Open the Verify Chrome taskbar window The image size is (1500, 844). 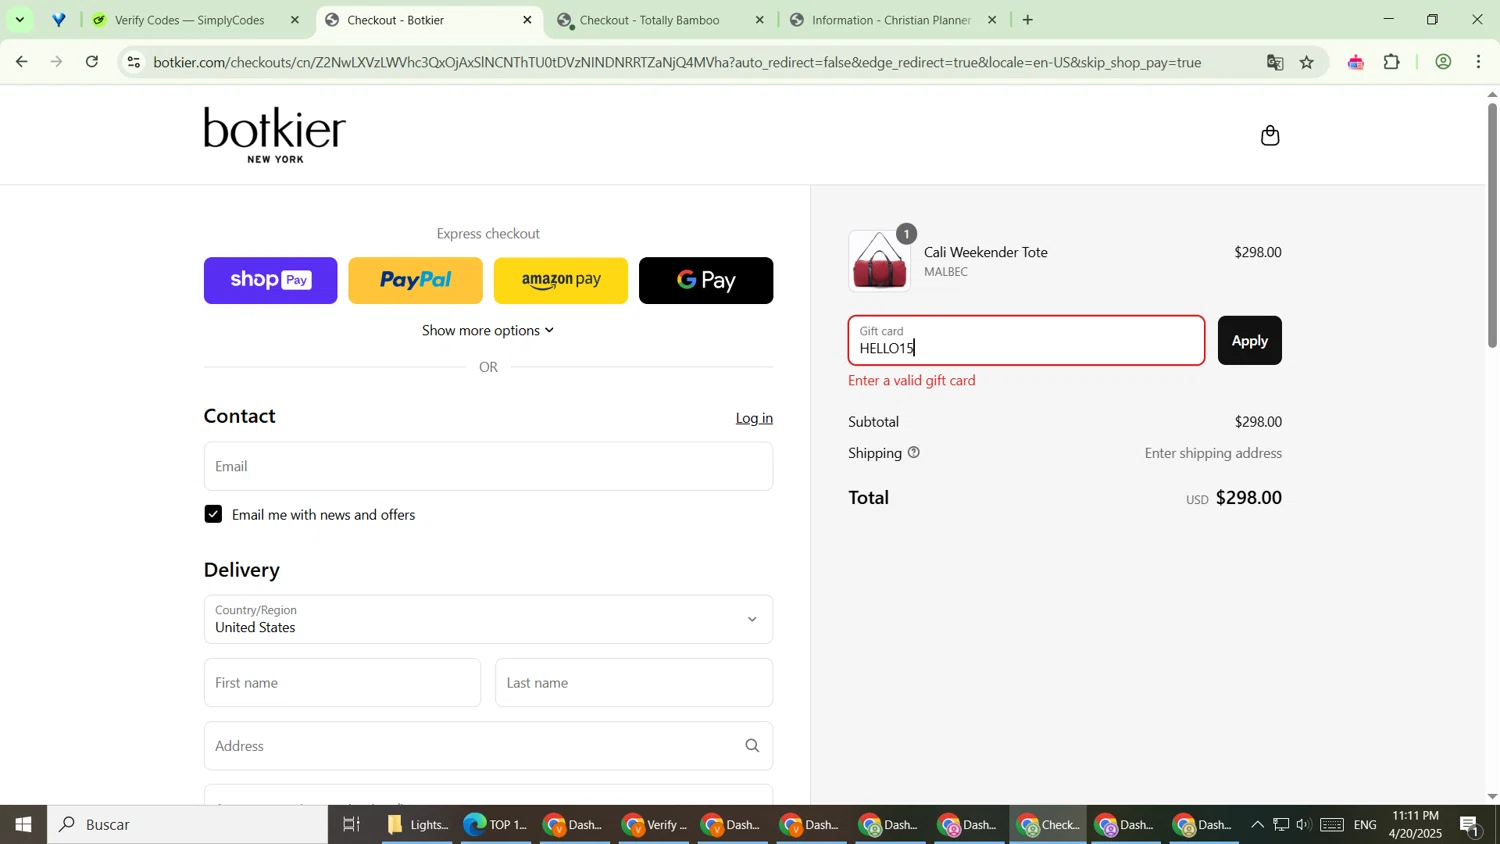pyautogui.click(x=655, y=825)
